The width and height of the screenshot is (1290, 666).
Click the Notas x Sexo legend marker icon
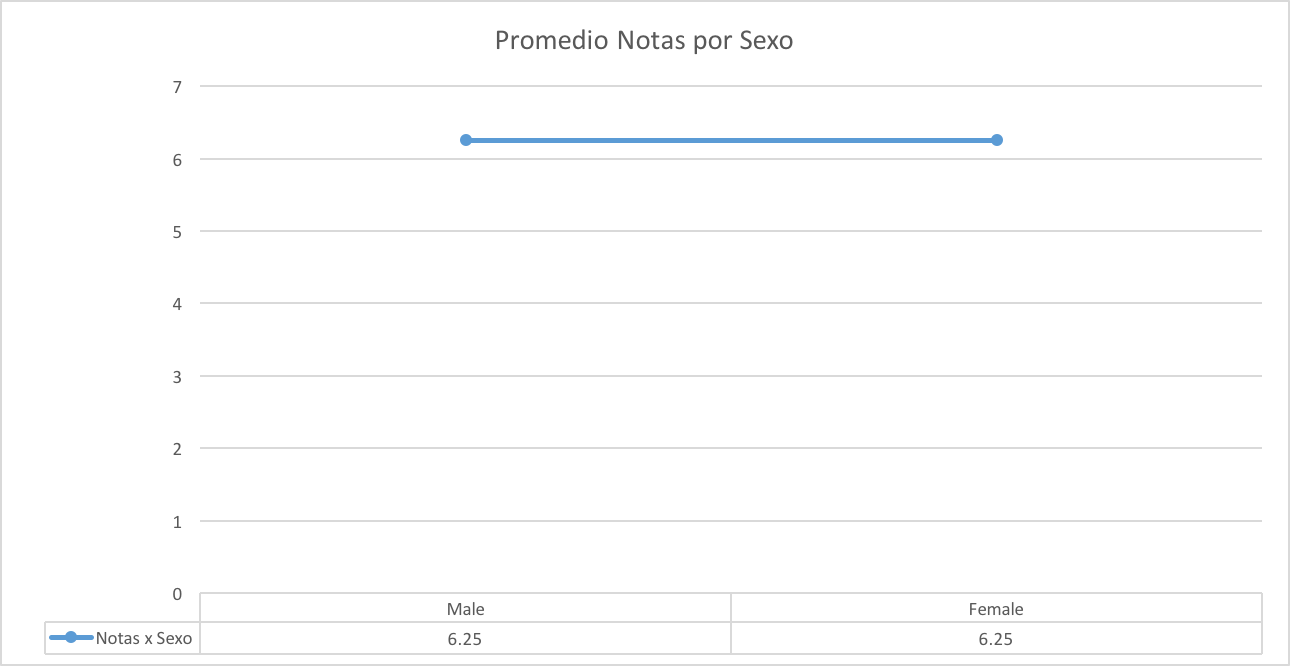point(71,638)
